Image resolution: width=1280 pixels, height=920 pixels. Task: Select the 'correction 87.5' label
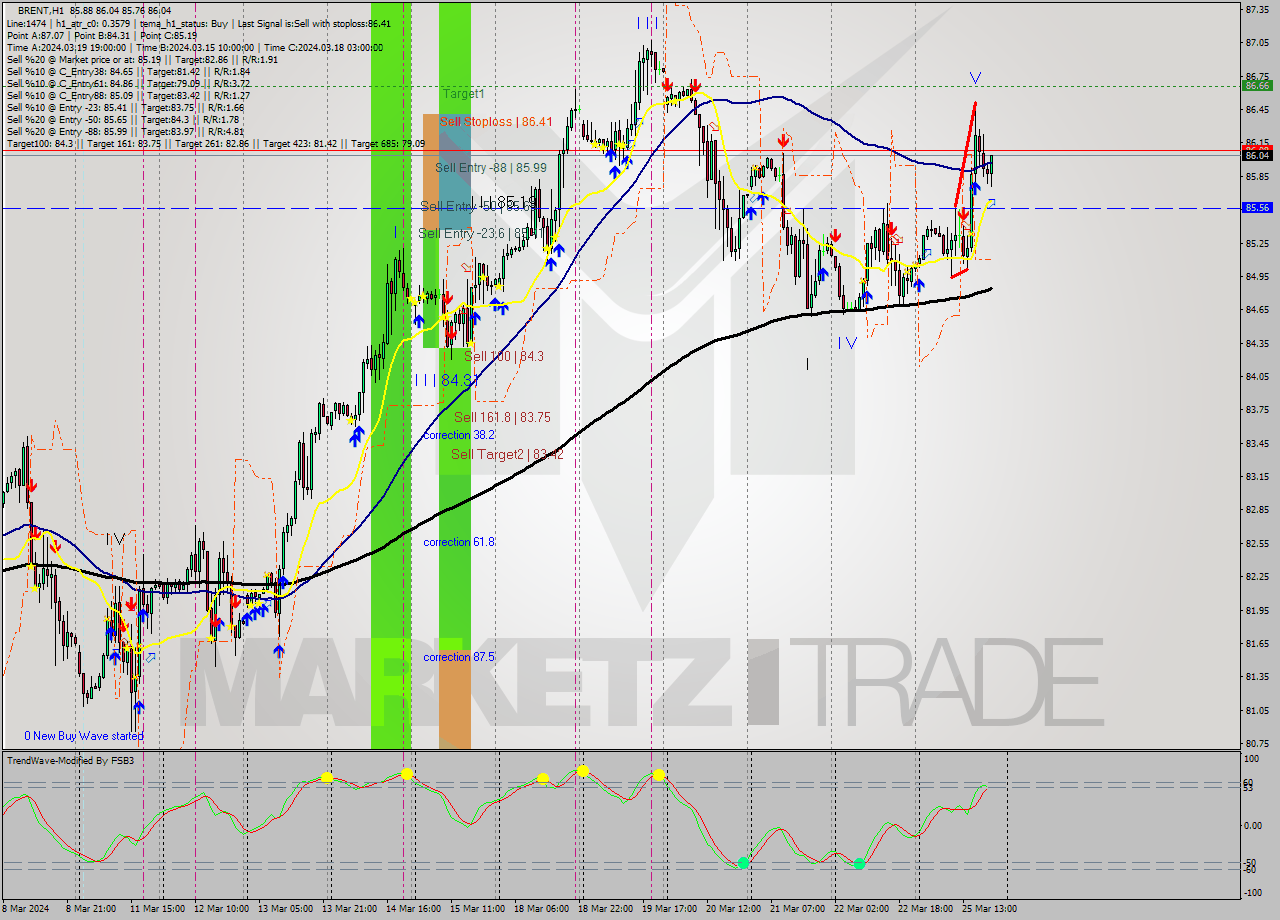tap(458, 657)
